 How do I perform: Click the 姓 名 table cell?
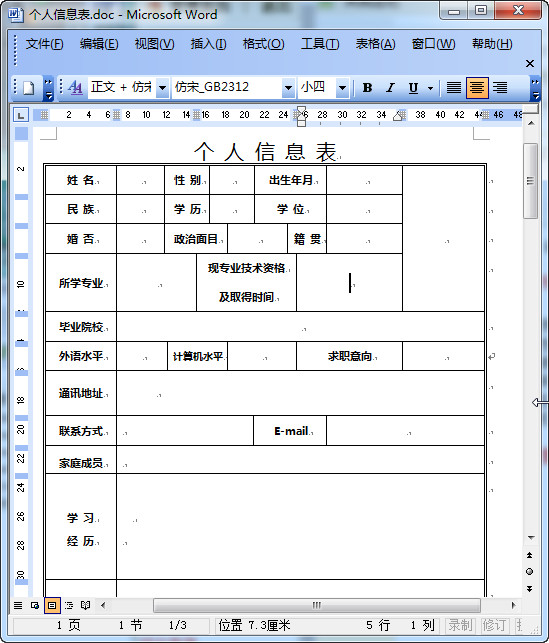81,180
